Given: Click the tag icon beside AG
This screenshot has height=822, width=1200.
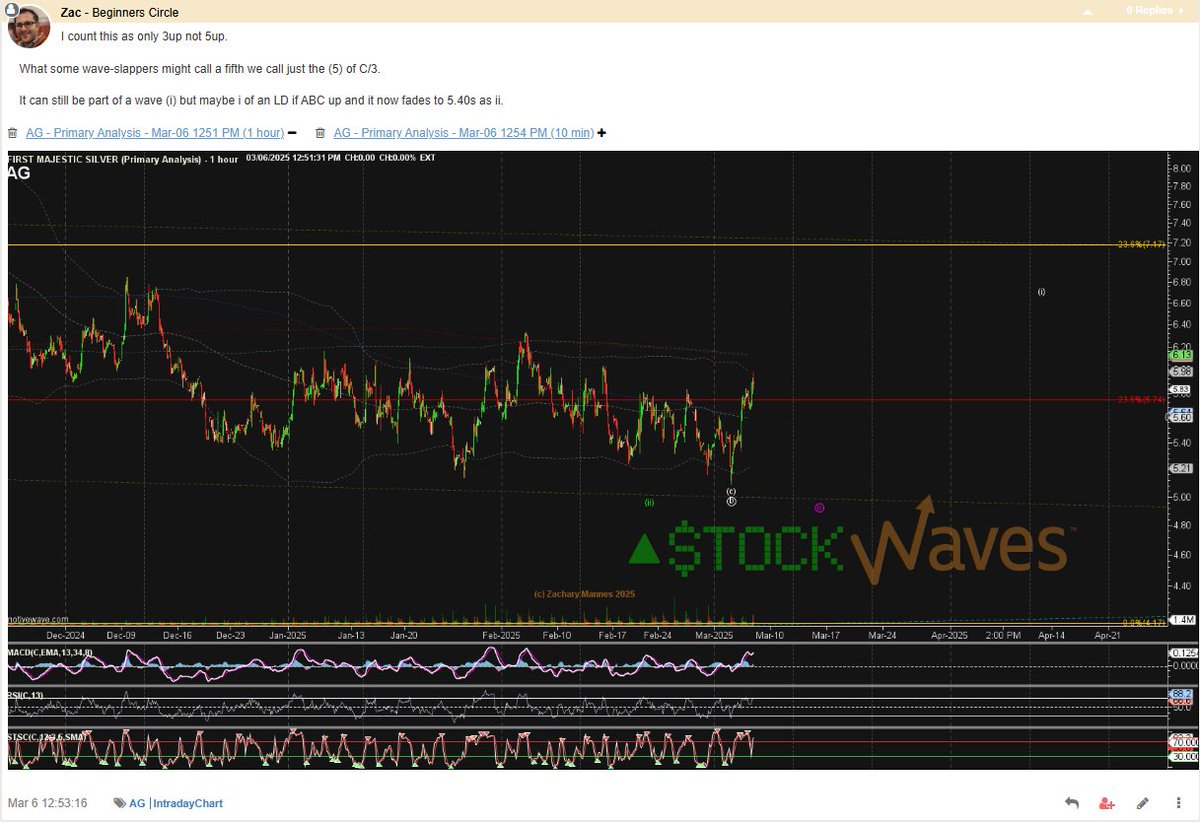Looking at the screenshot, I should 119,803.
